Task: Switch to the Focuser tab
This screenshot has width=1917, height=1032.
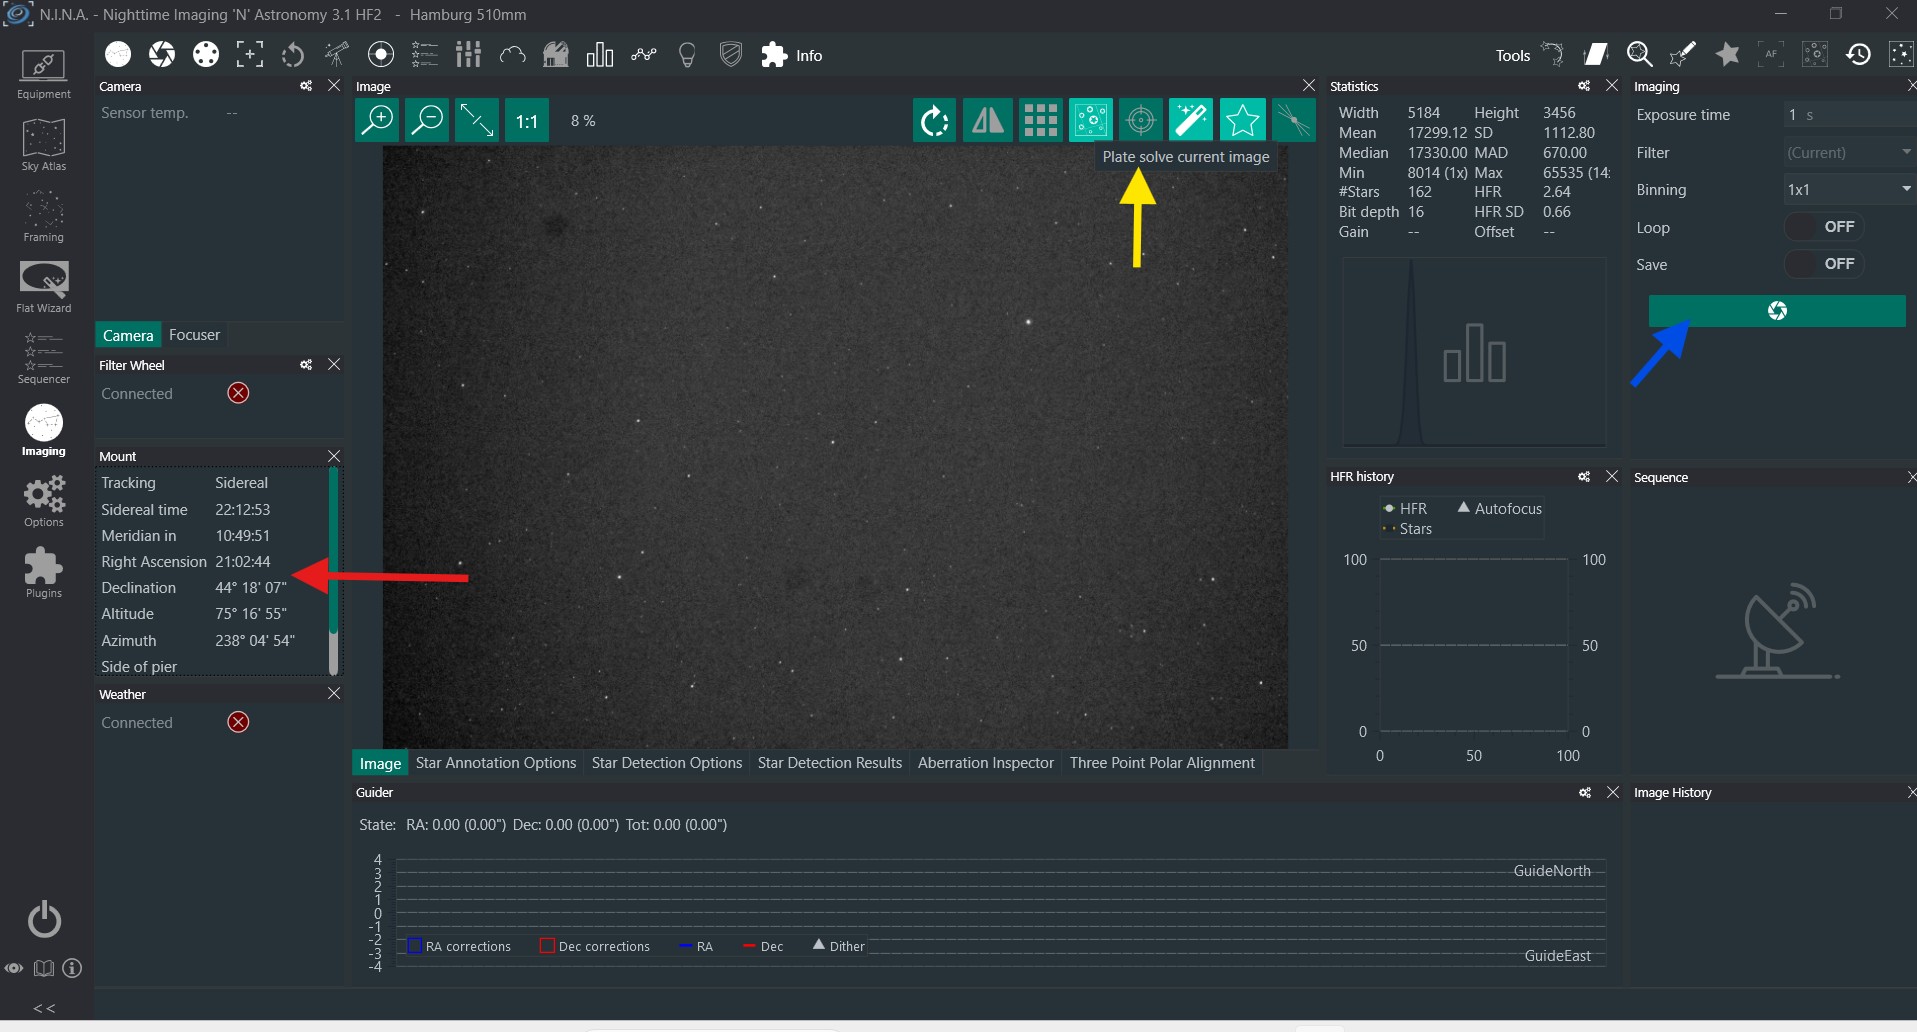Action: 194,335
